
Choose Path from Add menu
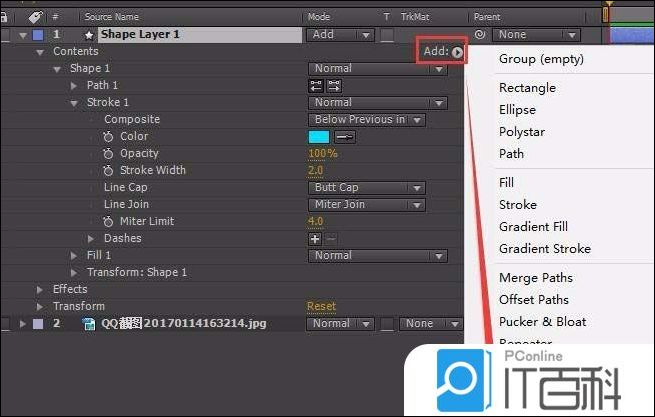coord(511,154)
